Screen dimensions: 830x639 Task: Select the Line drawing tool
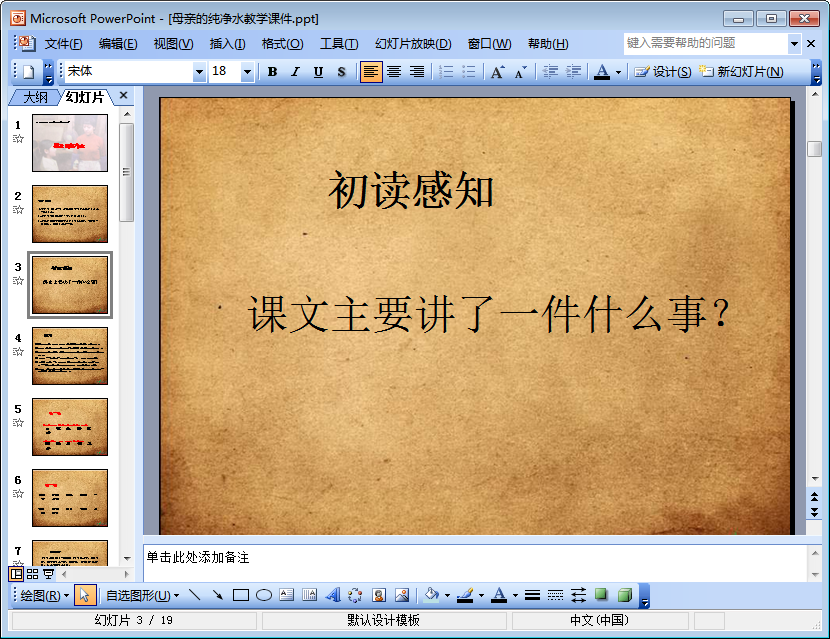point(195,596)
